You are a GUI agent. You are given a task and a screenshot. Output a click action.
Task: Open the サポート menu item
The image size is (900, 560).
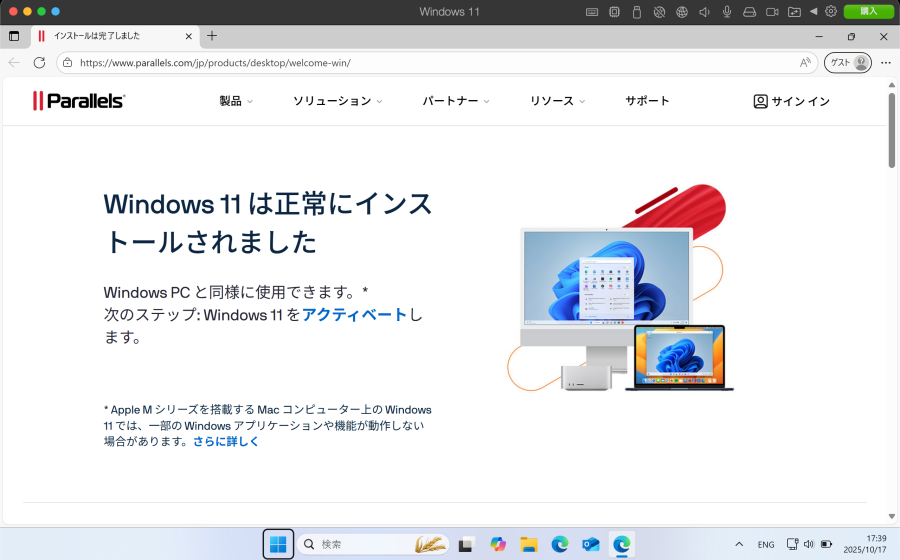(647, 101)
